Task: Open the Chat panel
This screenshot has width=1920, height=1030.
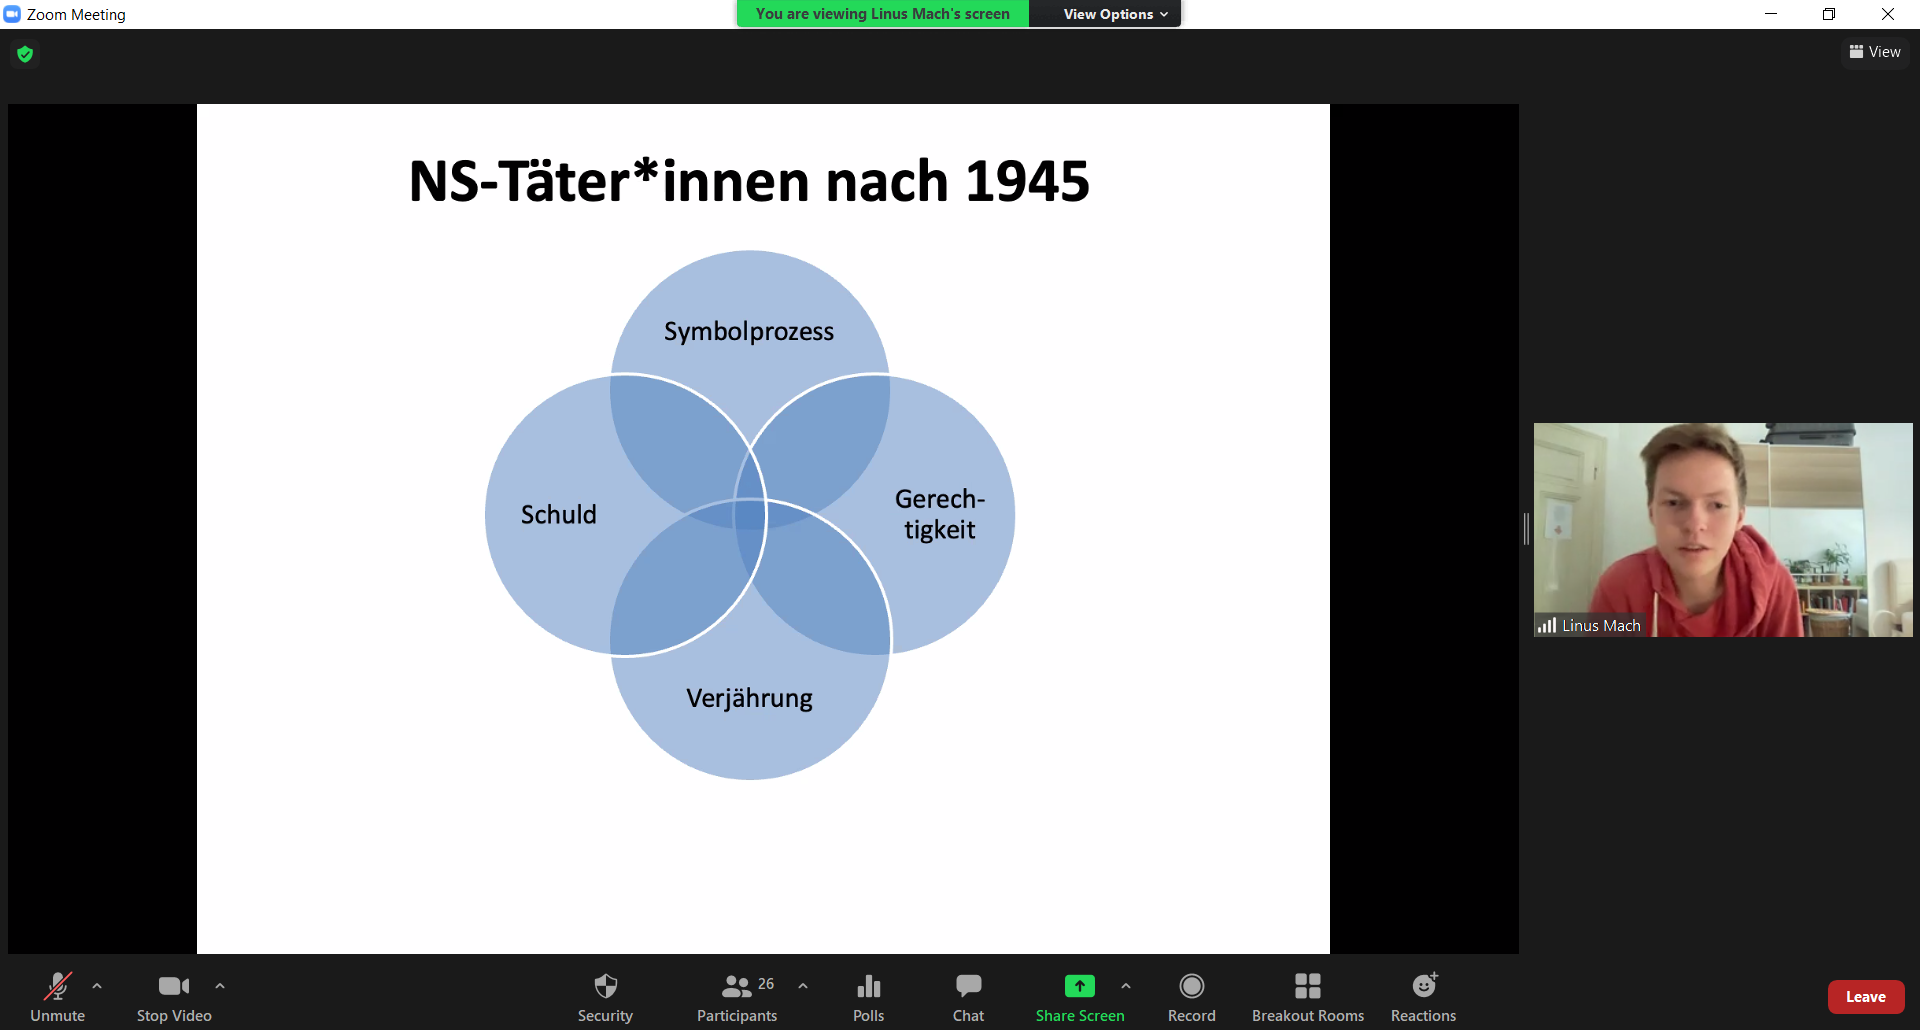Action: 968,996
